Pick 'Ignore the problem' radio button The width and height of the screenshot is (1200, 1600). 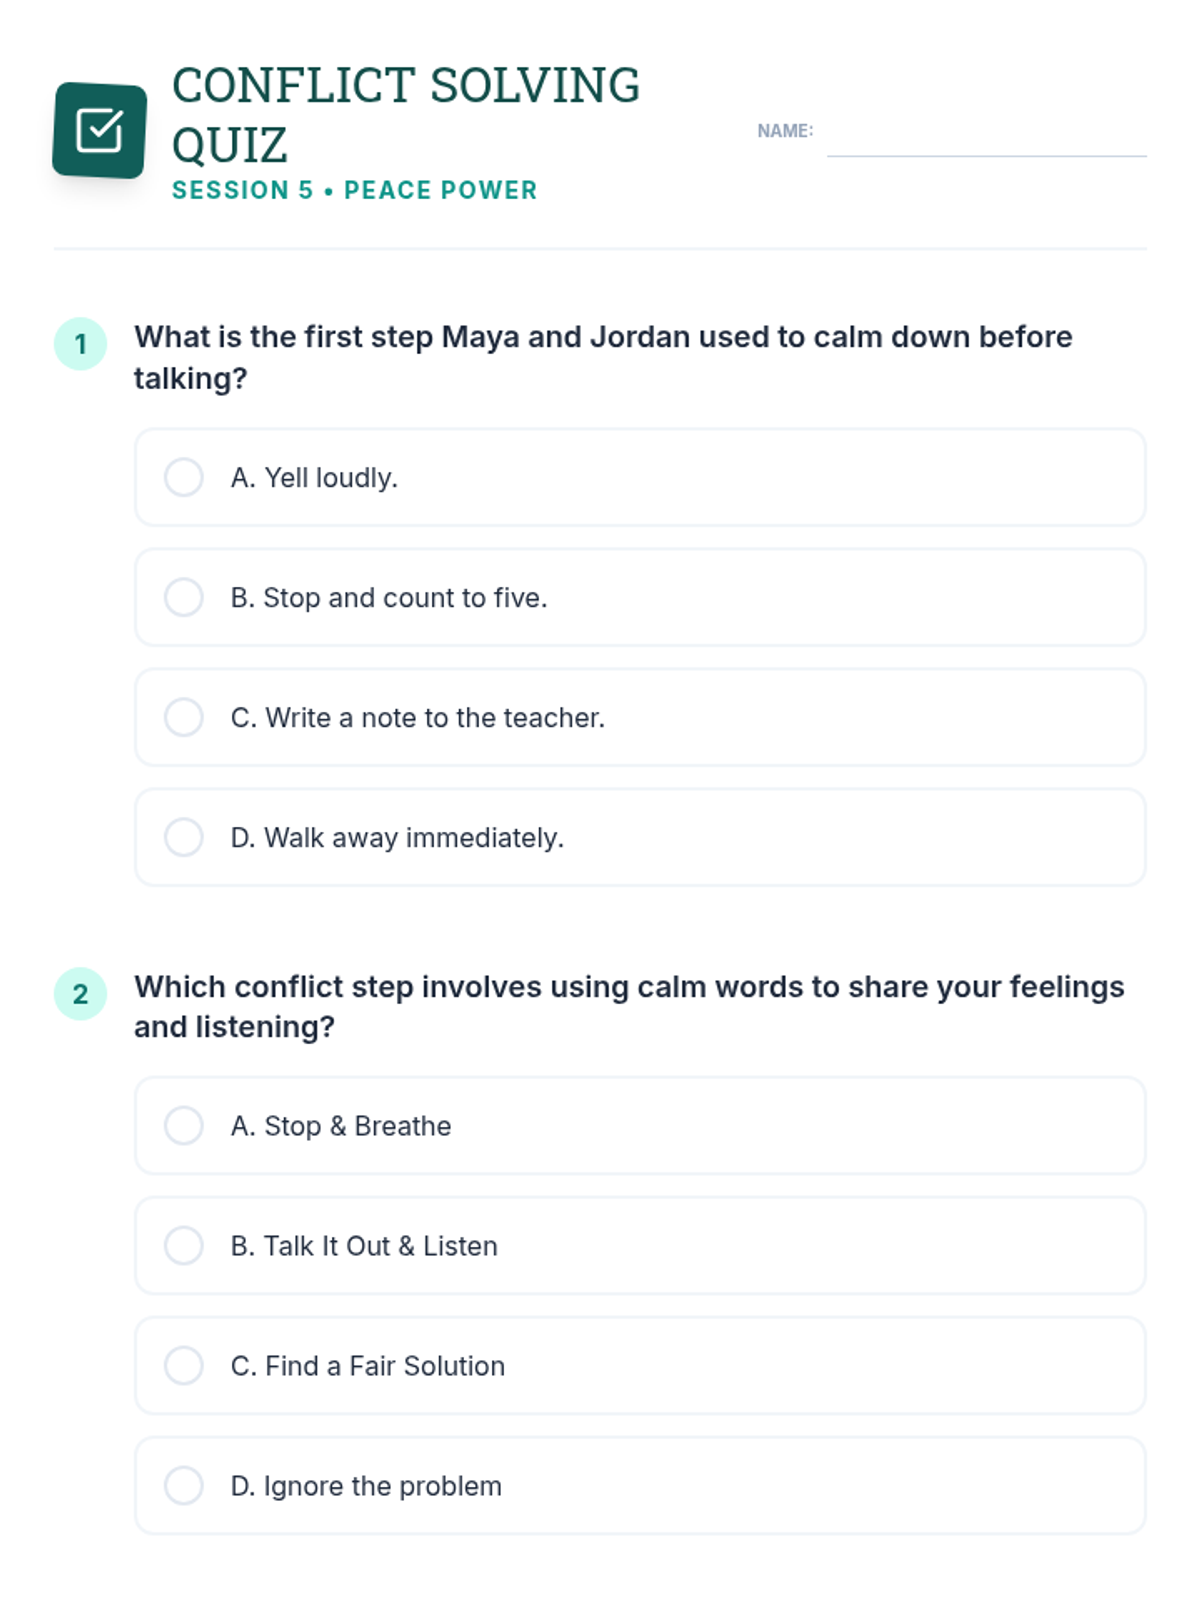point(184,1485)
